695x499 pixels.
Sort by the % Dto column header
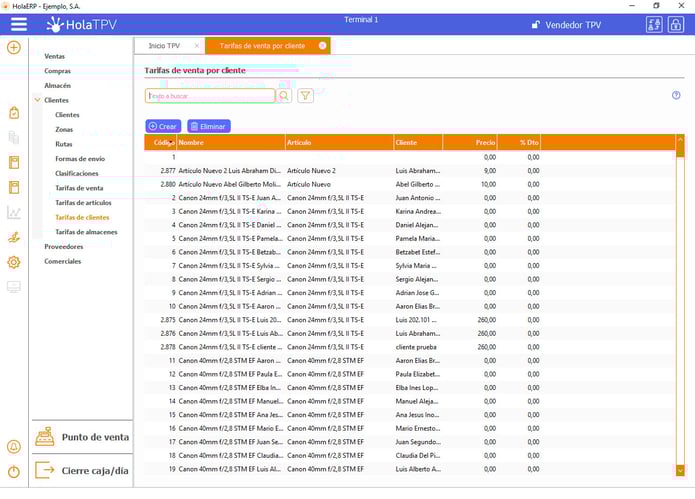pos(519,143)
